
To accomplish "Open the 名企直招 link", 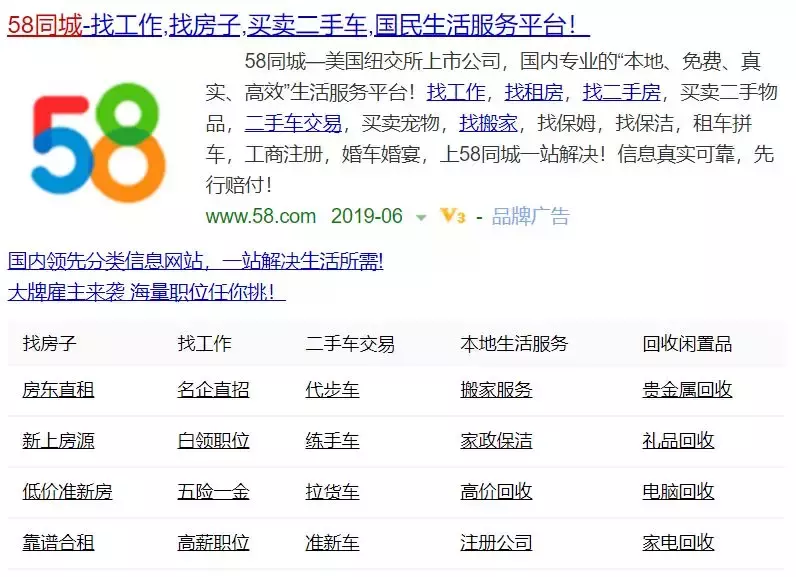I will (213, 390).
